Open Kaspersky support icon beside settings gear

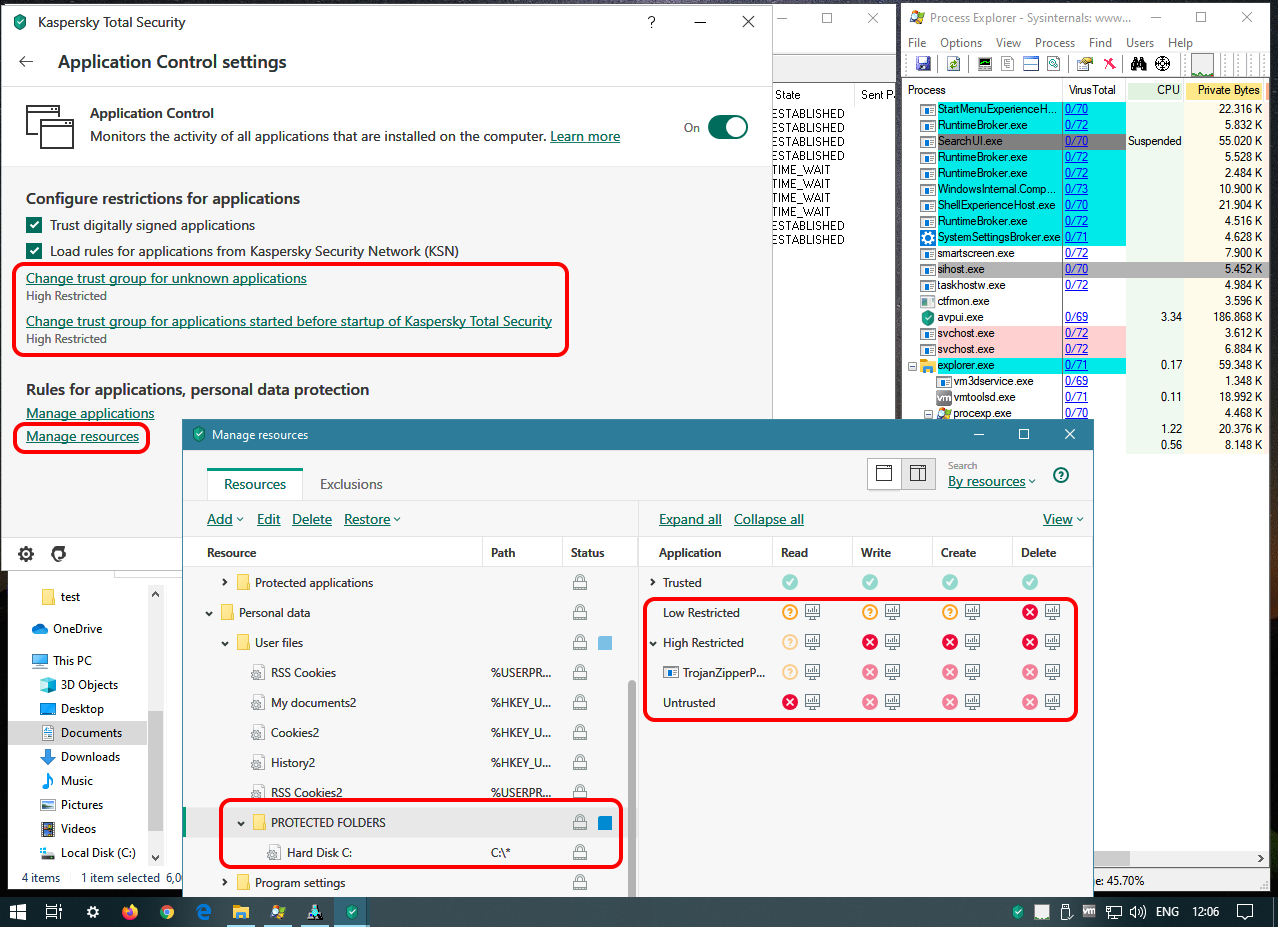[x=59, y=553]
